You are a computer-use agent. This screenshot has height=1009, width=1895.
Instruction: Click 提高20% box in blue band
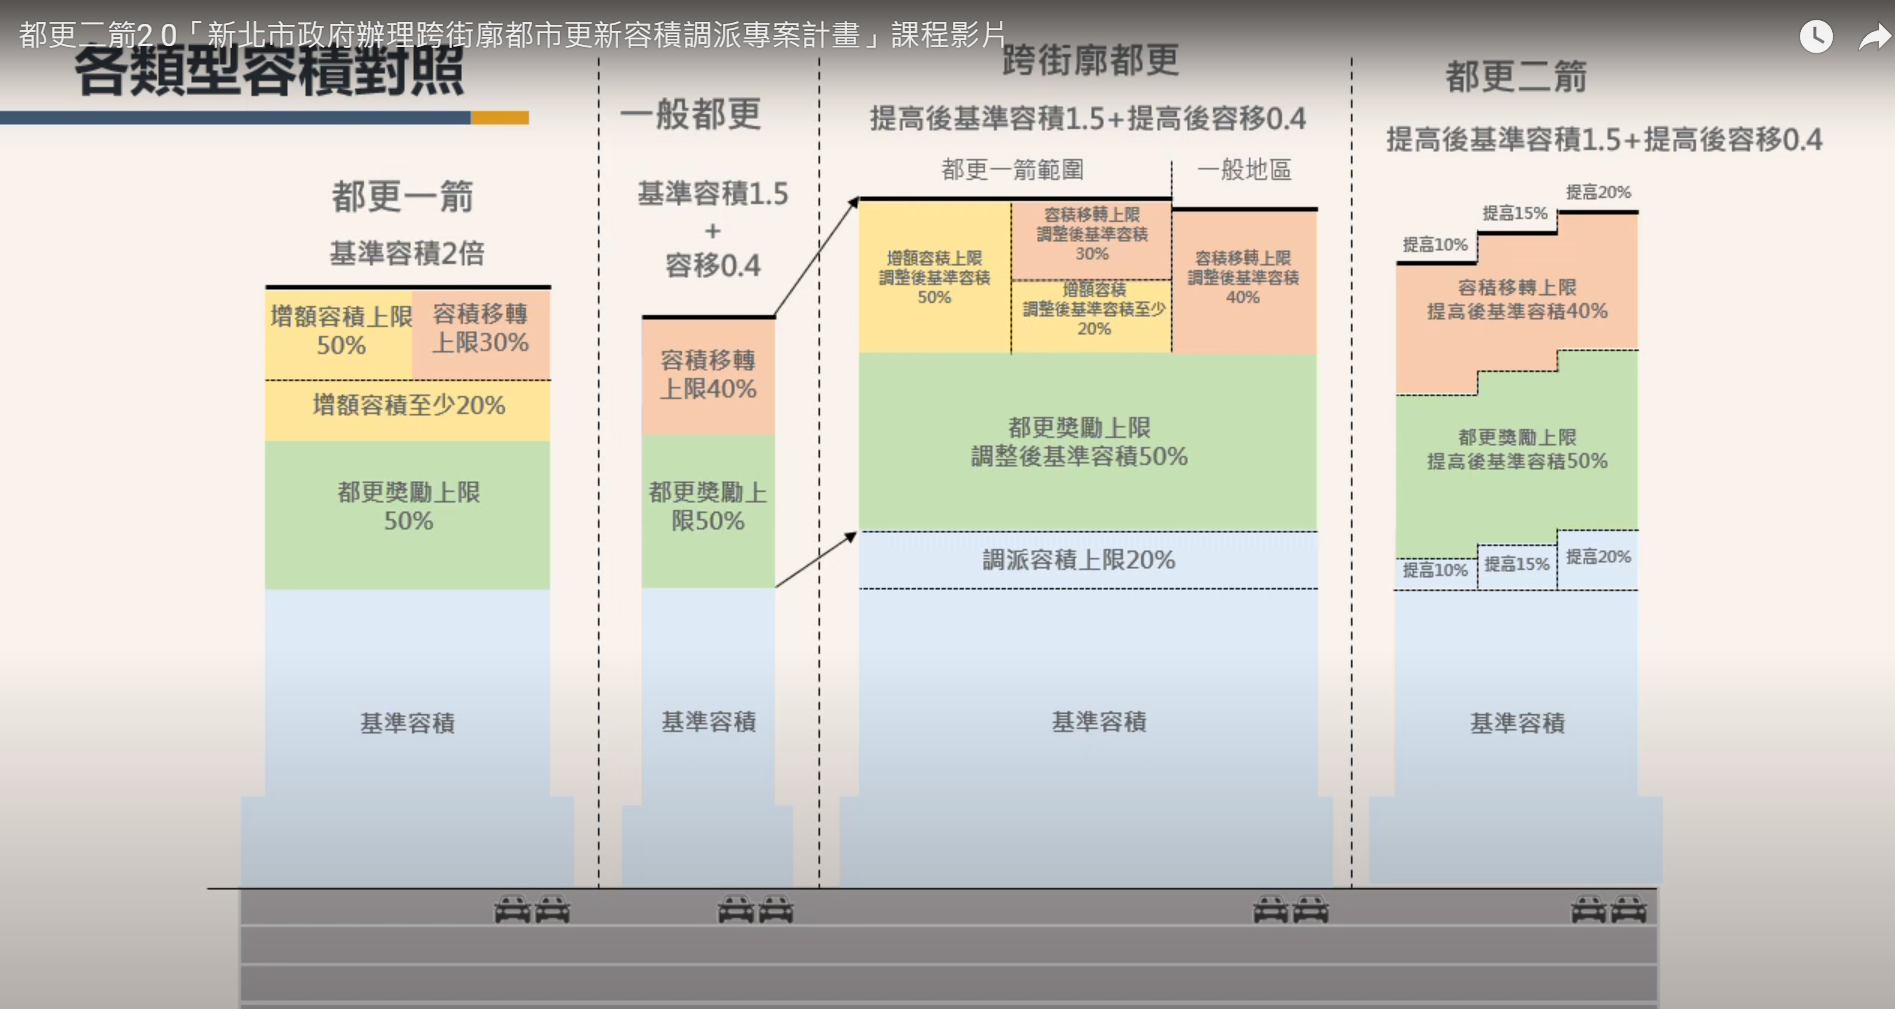[1598, 558]
